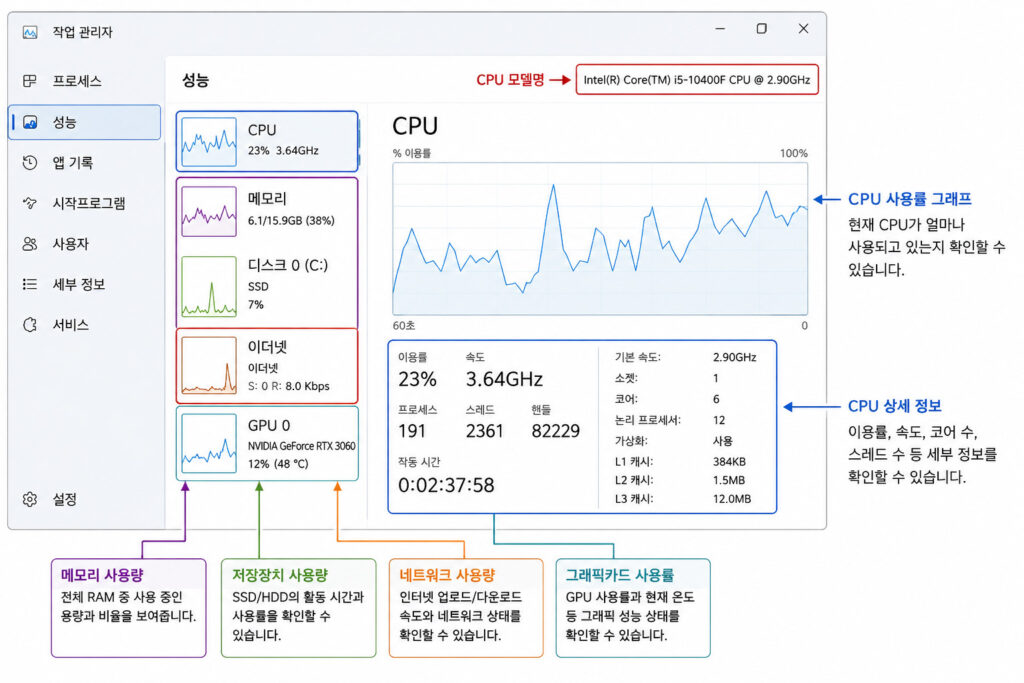This screenshot has height=683, width=1024.
Task: Select the 디스크 0 (C:) mini graph thumbnail
Action: pos(209,287)
